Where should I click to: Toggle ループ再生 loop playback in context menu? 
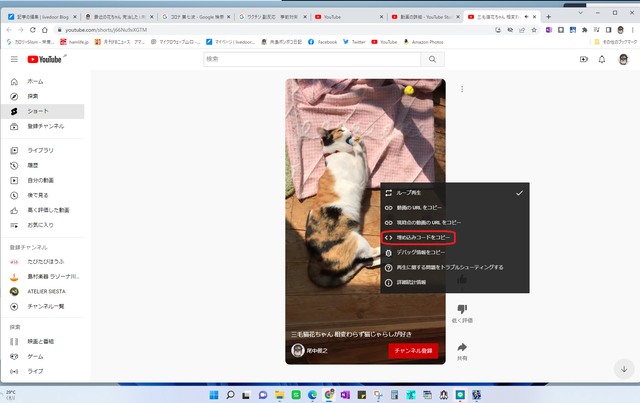[x=455, y=193]
